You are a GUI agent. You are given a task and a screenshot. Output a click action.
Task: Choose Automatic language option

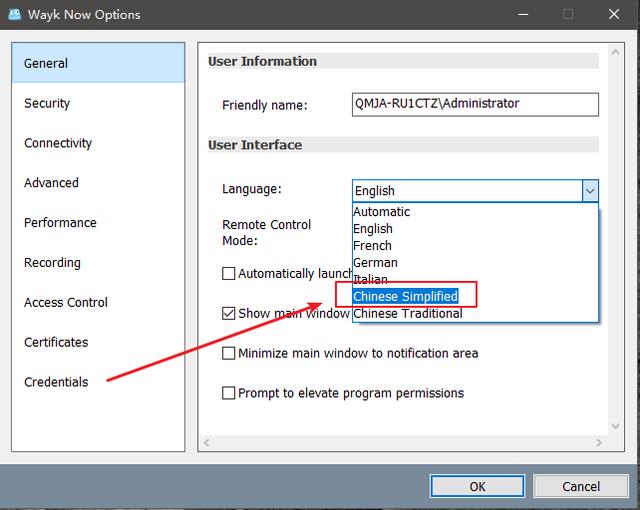coord(475,211)
